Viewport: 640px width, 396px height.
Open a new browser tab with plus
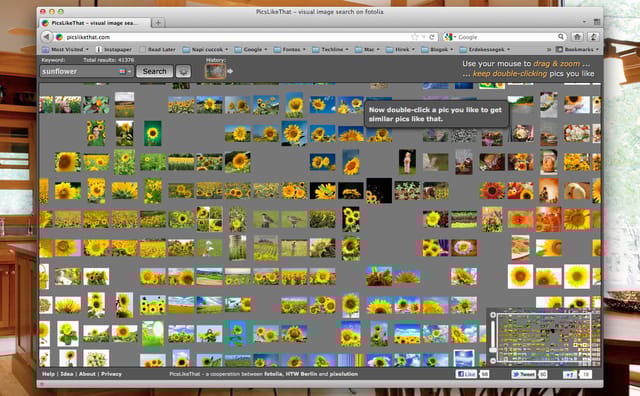point(158,22)
